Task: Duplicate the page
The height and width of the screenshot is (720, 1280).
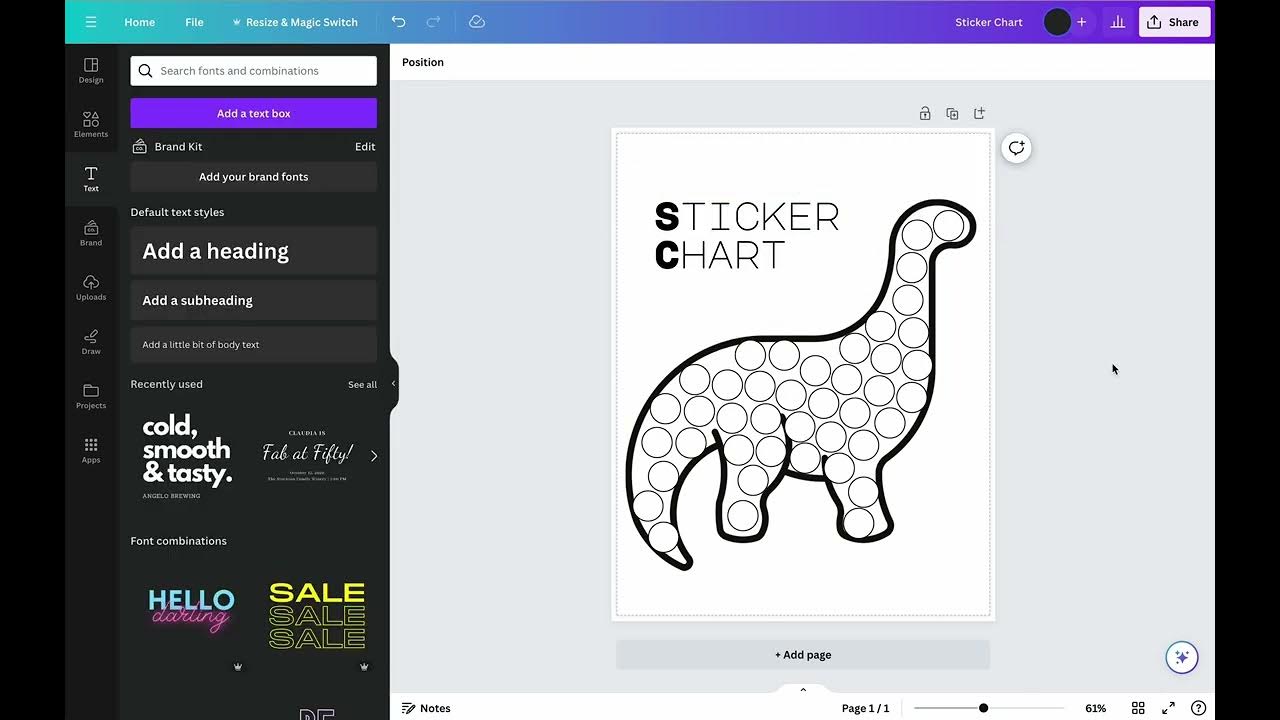Action: pyautogui.click(x=952, y=114)
